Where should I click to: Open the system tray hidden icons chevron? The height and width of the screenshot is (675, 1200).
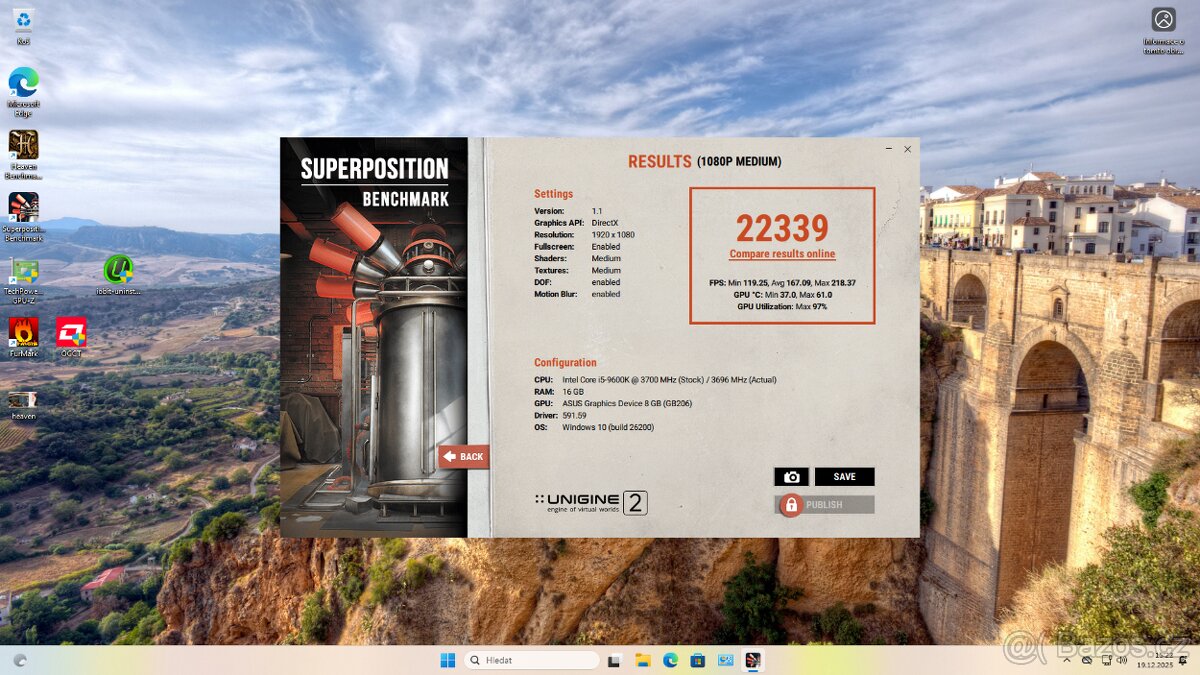pyautogui.click(x=1067, y=660)
